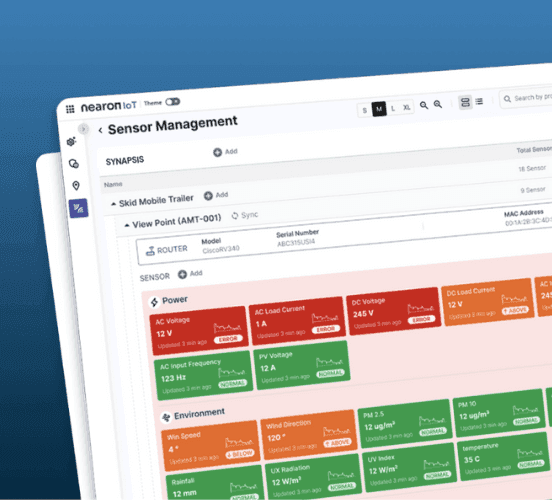Open the PM 2.5 sensor card
Viewport: 552px width, 500px height.
(404, 424)
